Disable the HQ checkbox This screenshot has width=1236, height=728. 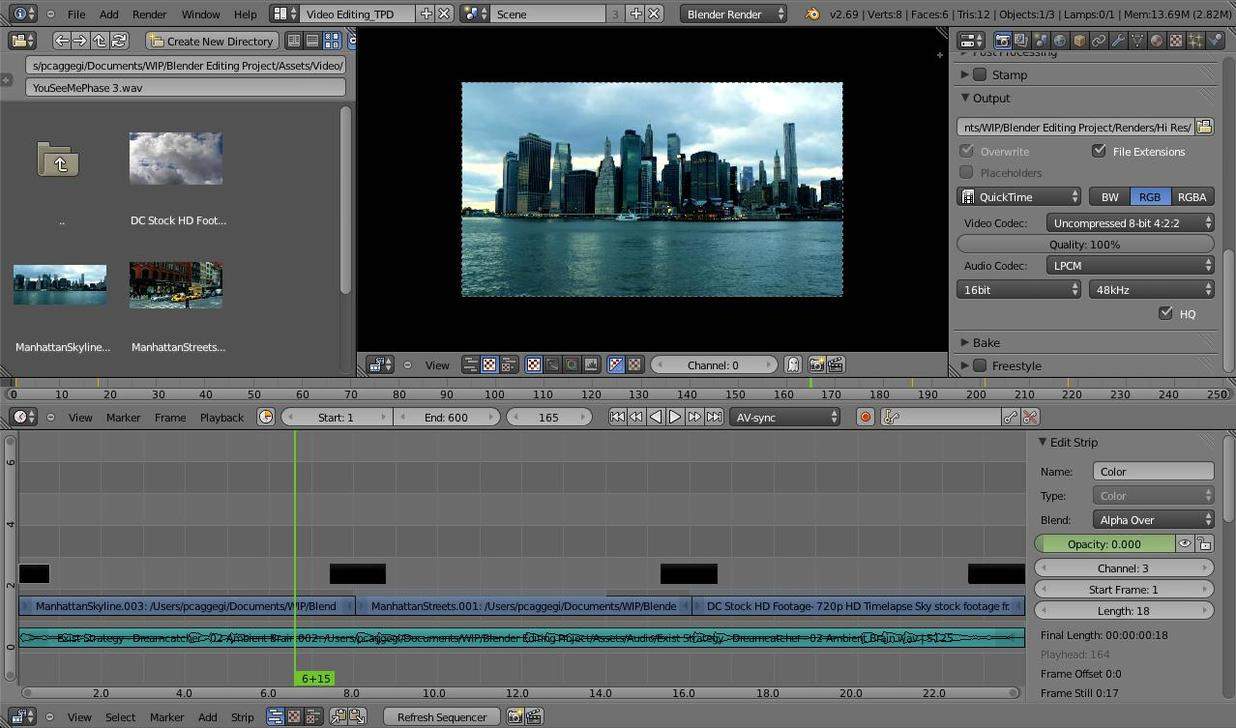[1165, 314]
